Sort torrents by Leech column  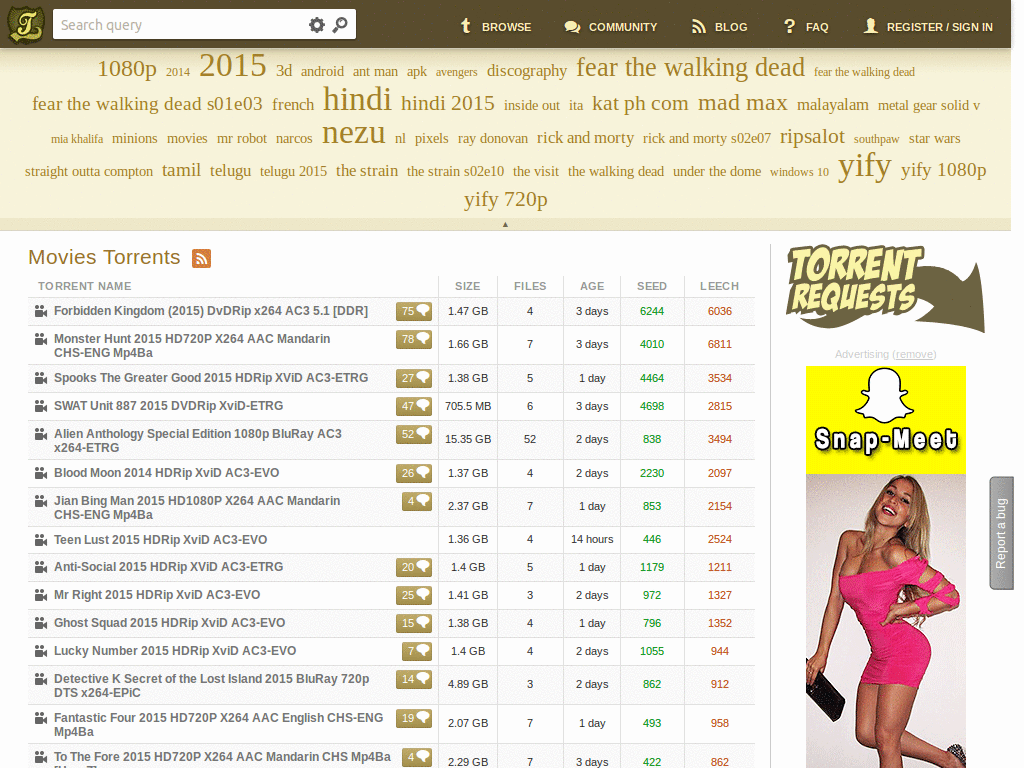coord(719,286)
